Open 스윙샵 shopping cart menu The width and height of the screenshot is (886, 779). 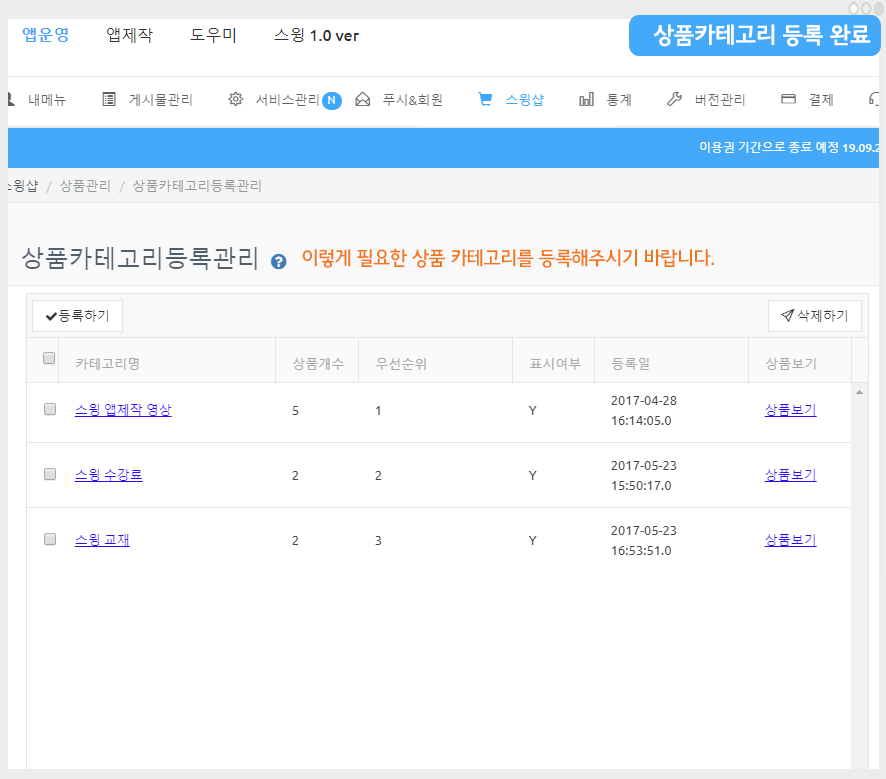click(511, 100)
